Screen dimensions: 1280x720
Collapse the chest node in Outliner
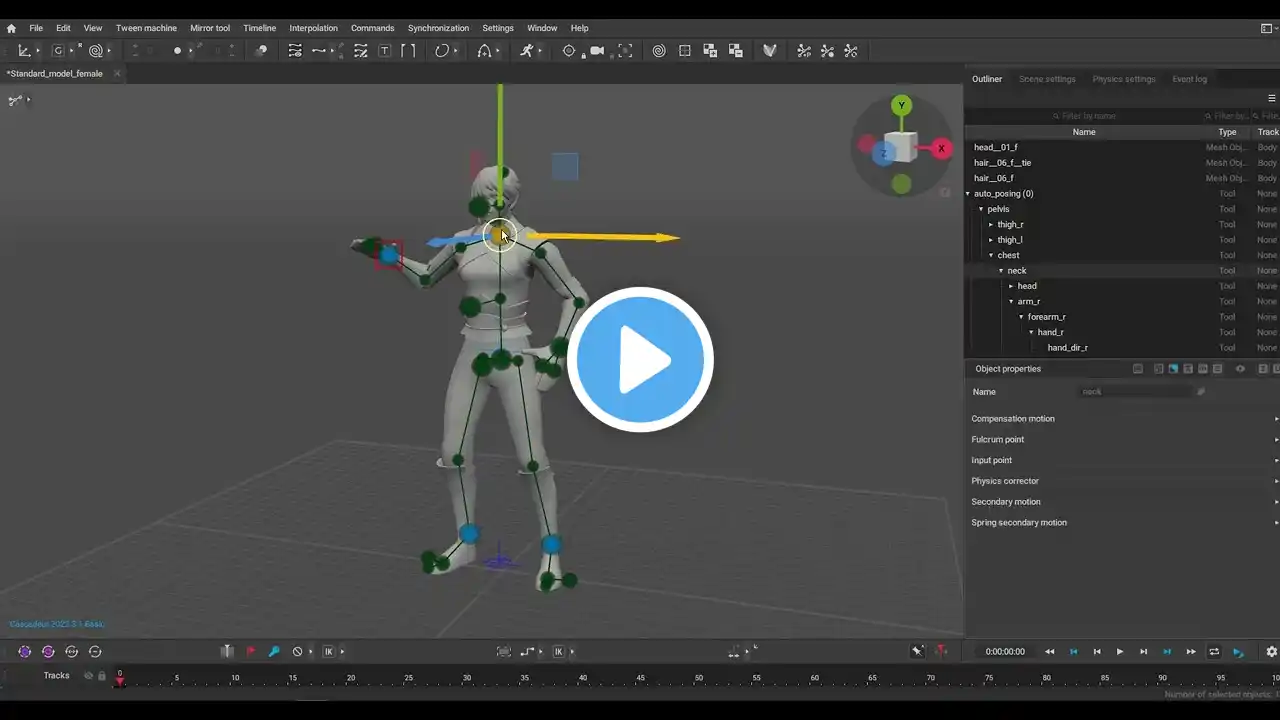coord(991,255)
